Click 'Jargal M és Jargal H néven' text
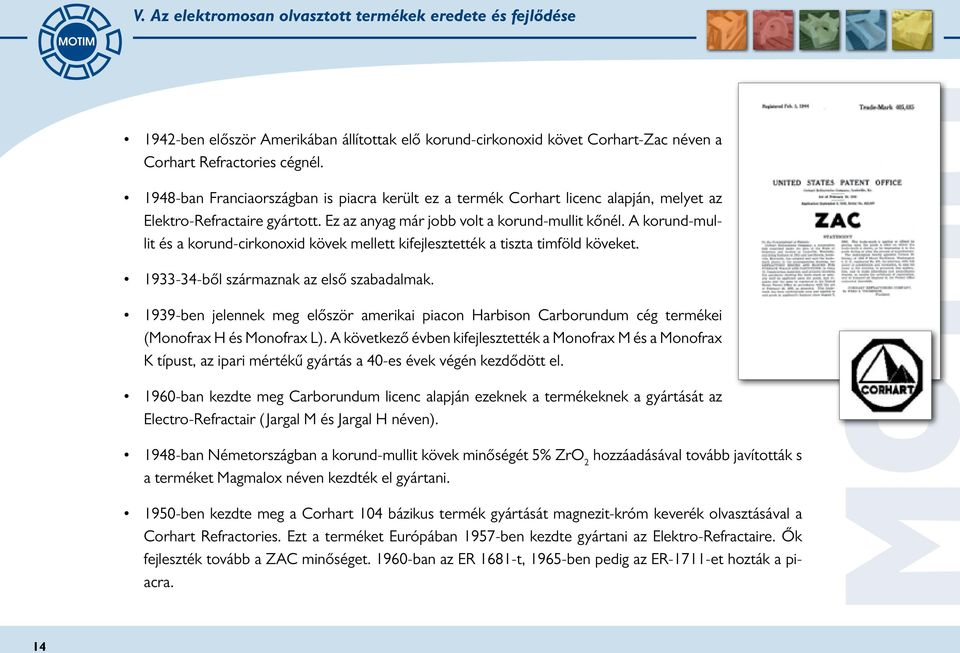The width and height of the screenshot is (960, 653). [x=349, y=420]
